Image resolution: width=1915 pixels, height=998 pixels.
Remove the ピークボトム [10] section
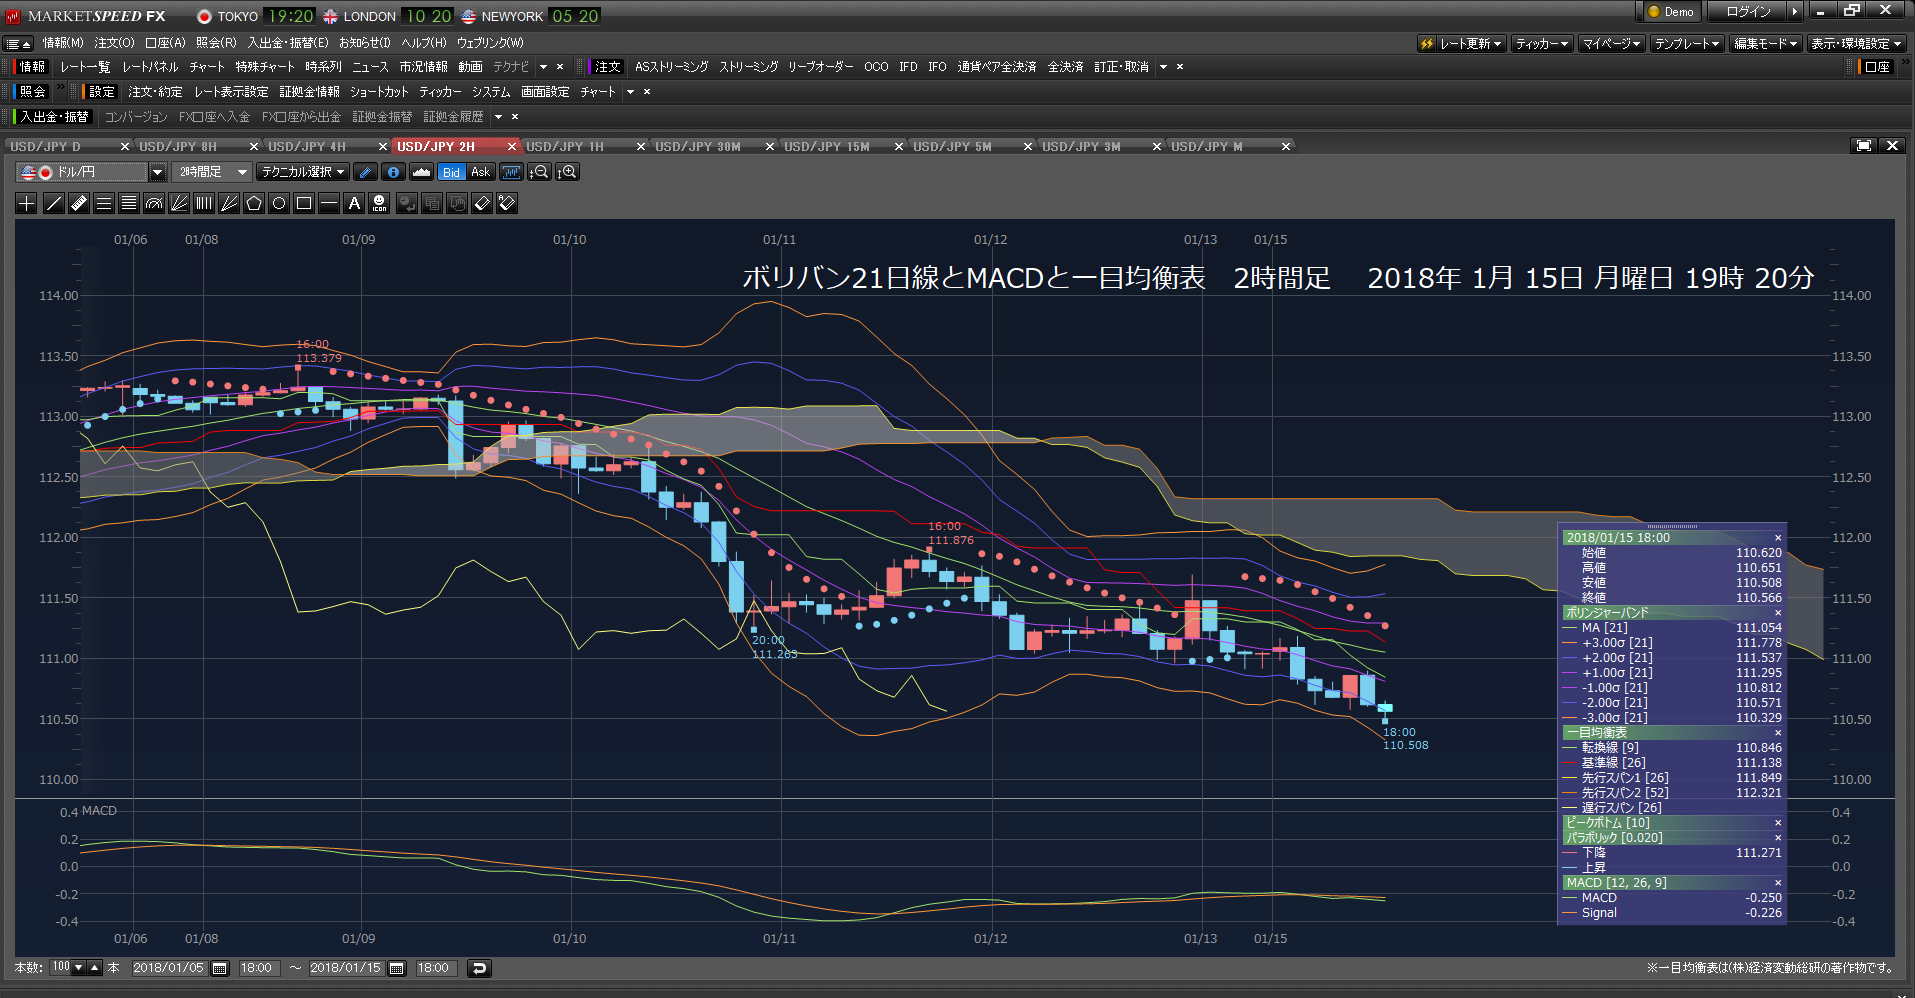pyautogui.click(x=1778, y=823)
